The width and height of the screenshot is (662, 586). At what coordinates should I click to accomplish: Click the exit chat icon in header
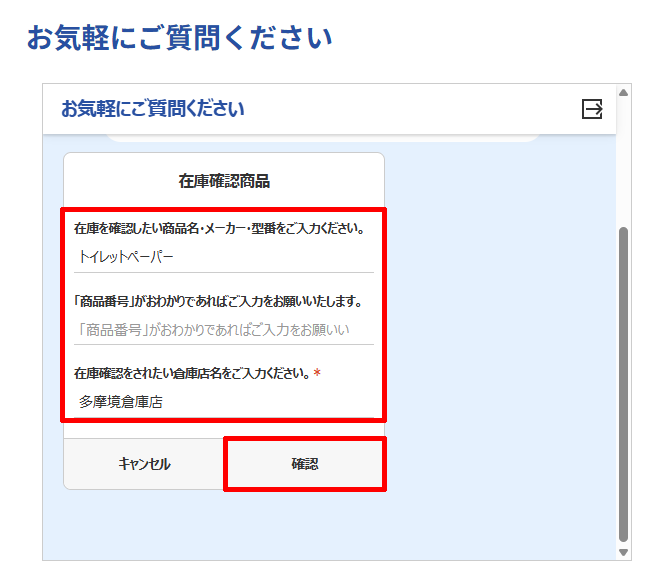pos(592,109)
